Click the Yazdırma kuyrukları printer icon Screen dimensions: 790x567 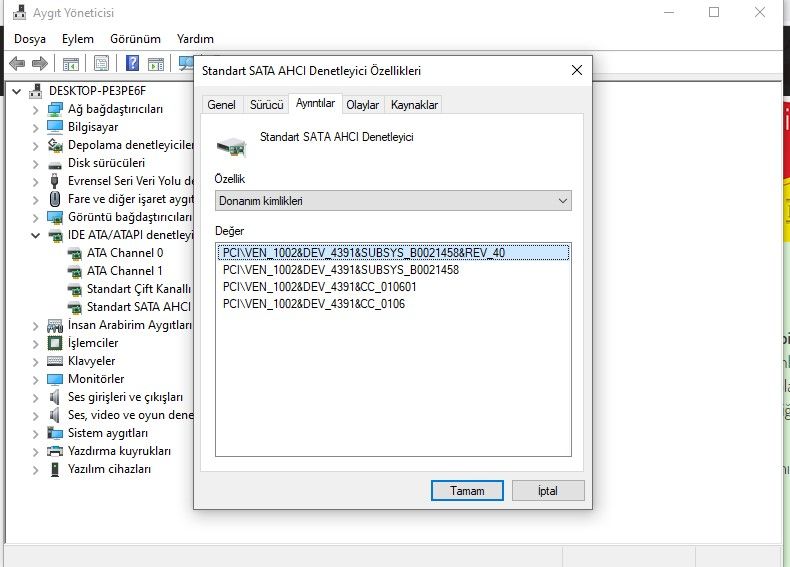54,451
